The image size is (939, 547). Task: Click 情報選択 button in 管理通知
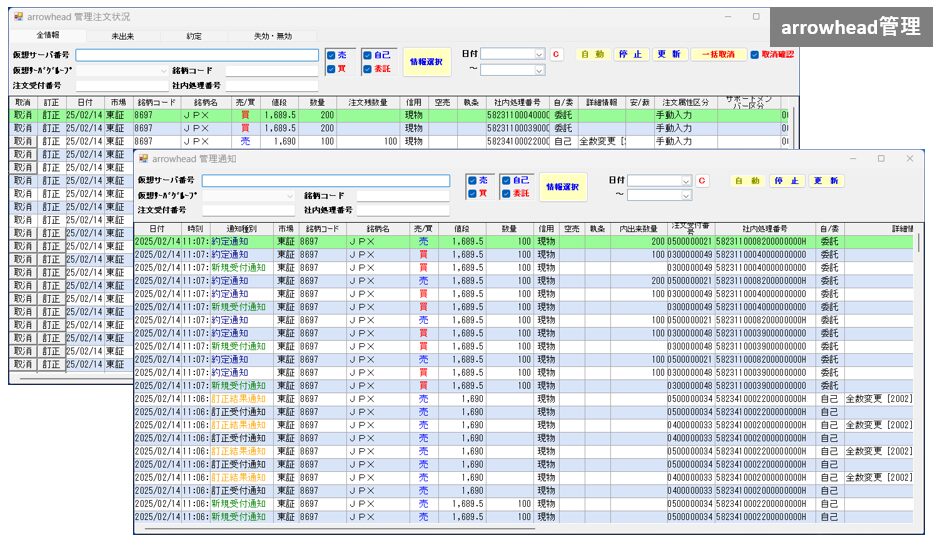click(562, 187)
